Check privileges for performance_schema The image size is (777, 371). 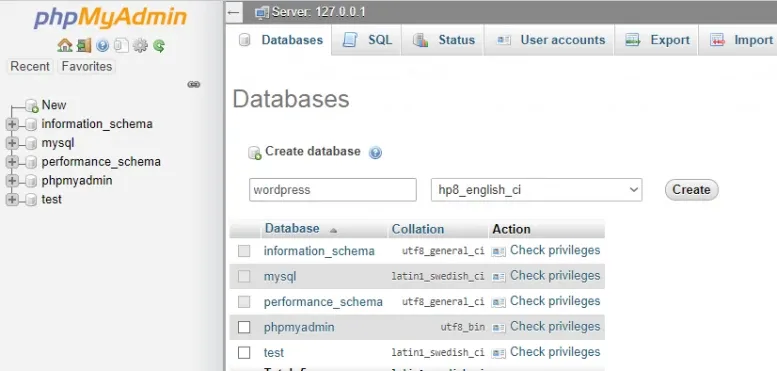pyautogui.click(x=555, y=301)
